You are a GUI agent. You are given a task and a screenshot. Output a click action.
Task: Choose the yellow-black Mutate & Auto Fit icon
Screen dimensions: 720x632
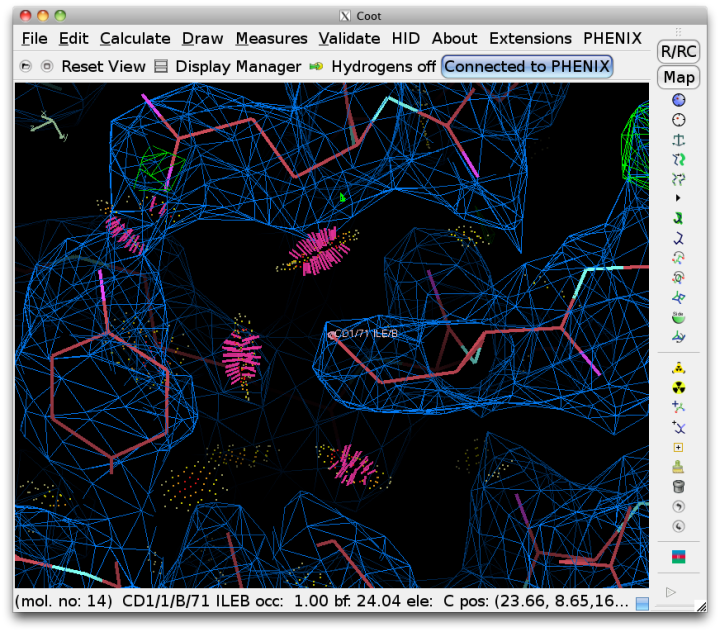pyautogui.click(x=679, y=387)
